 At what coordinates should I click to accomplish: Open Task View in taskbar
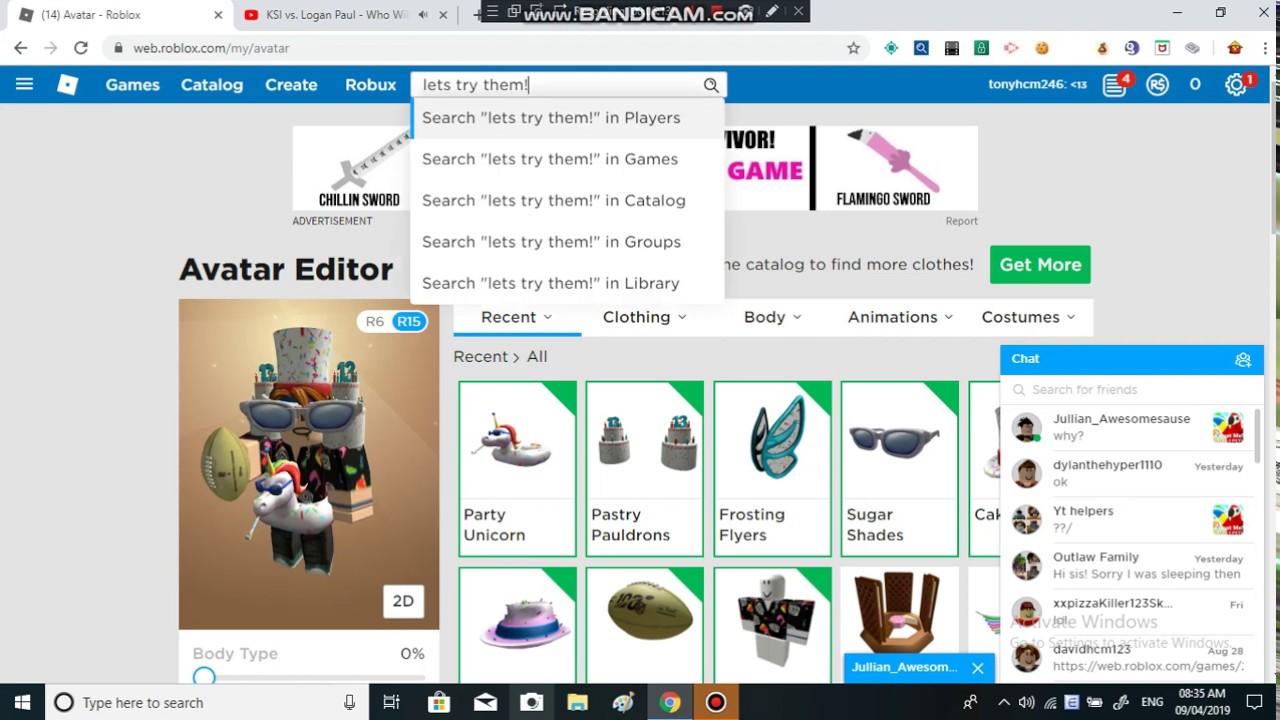(391, 703)
